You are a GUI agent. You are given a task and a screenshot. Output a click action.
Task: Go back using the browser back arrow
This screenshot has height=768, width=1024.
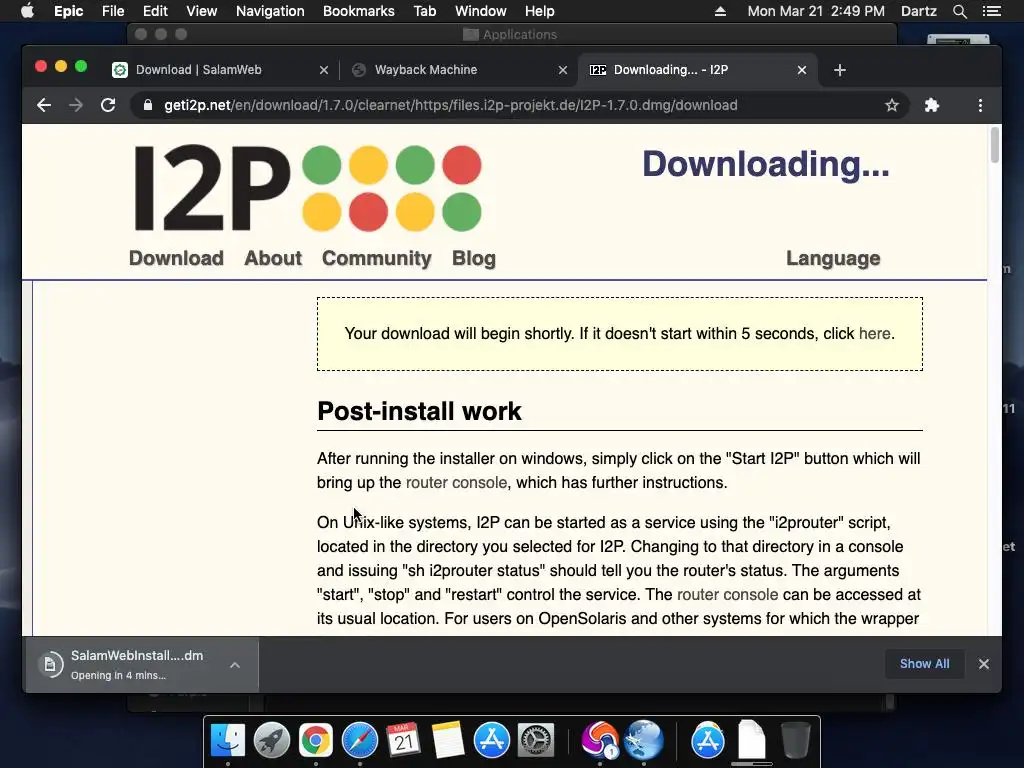(x=44, y=105)
